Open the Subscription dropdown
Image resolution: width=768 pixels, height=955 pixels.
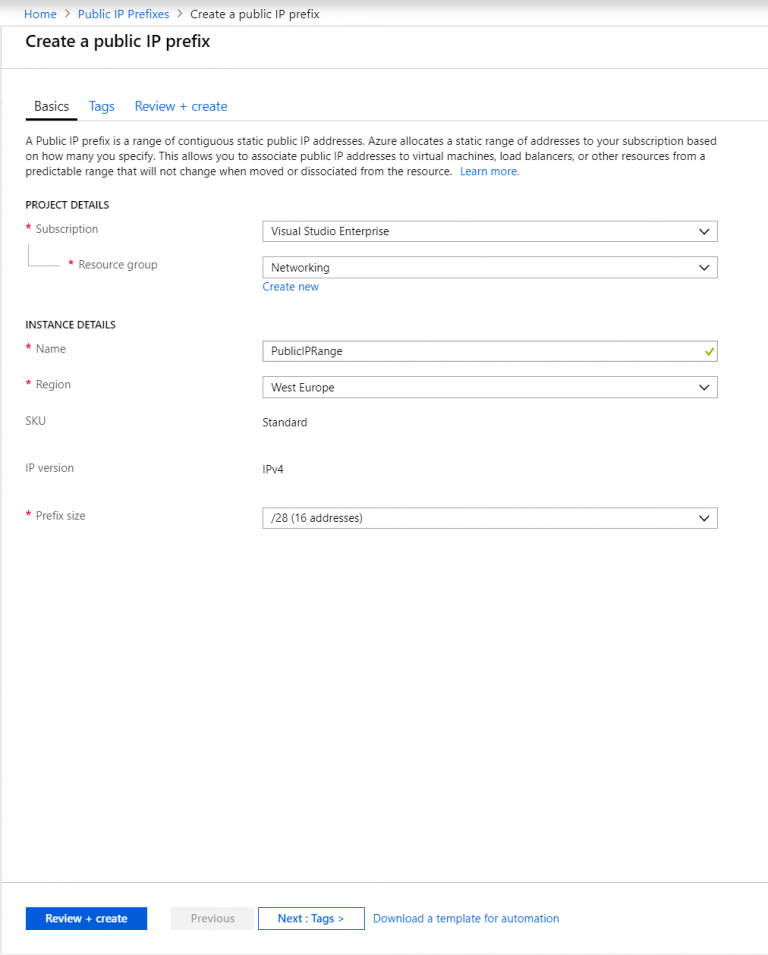[x=489, y=231]
